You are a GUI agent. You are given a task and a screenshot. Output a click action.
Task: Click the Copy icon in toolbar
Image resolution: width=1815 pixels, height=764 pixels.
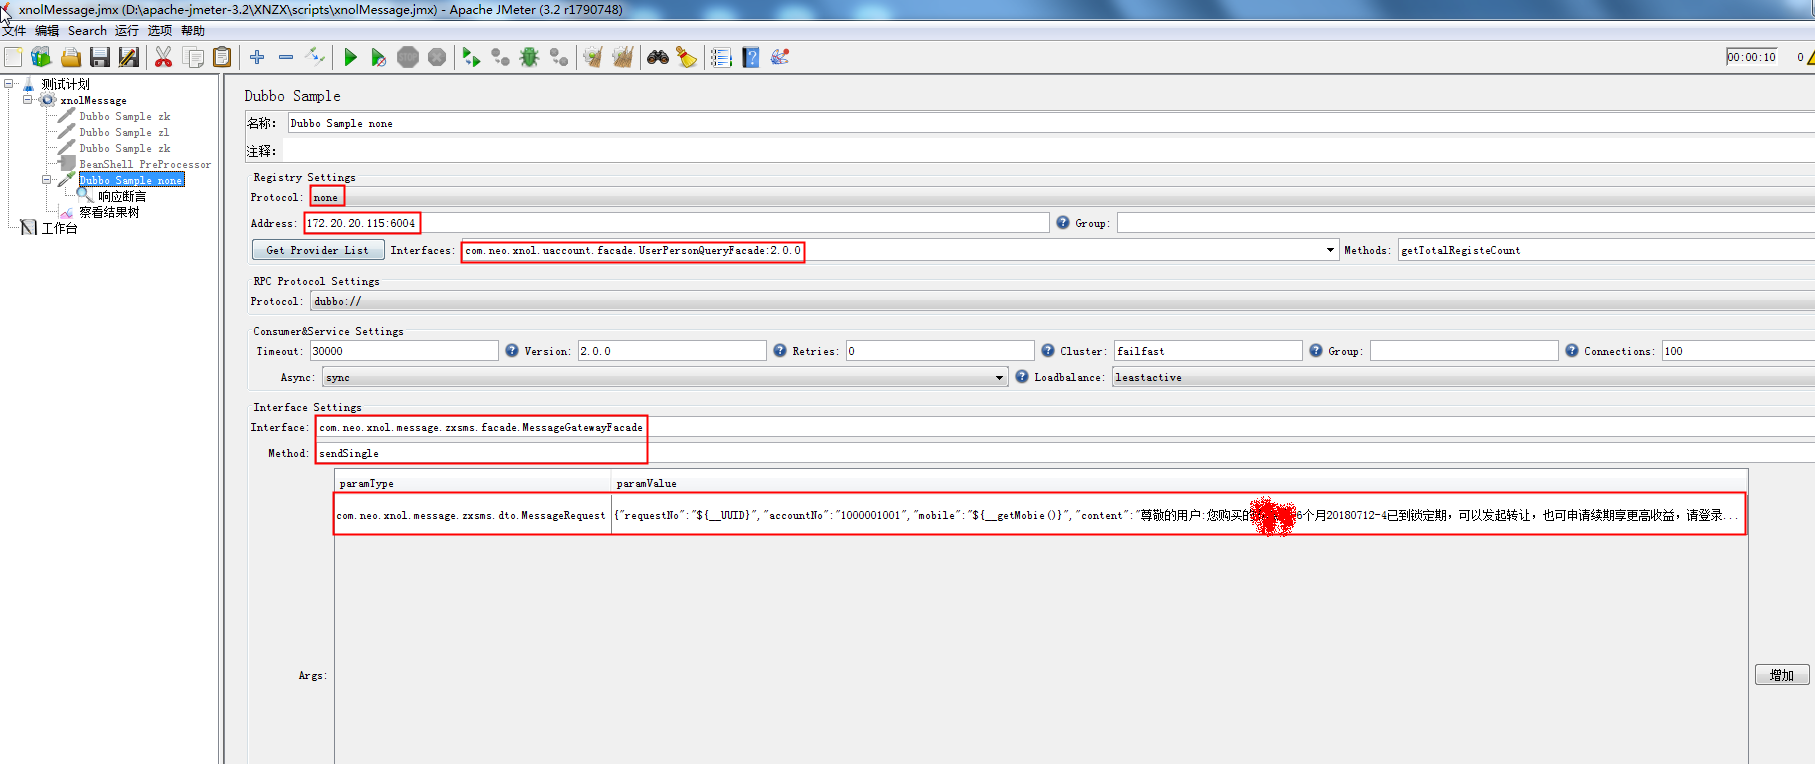[x=193, y=57]
